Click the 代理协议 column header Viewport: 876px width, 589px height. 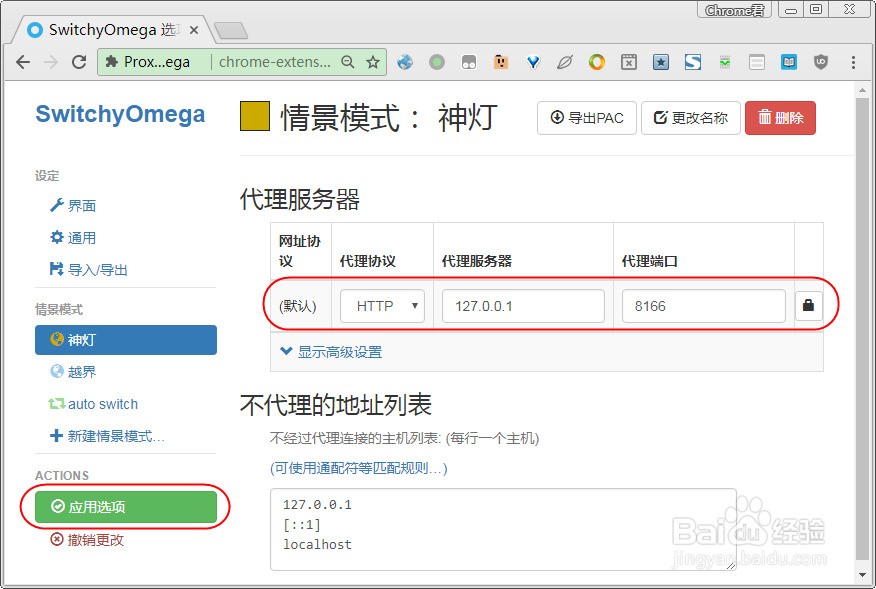click(x=368, y=261)
